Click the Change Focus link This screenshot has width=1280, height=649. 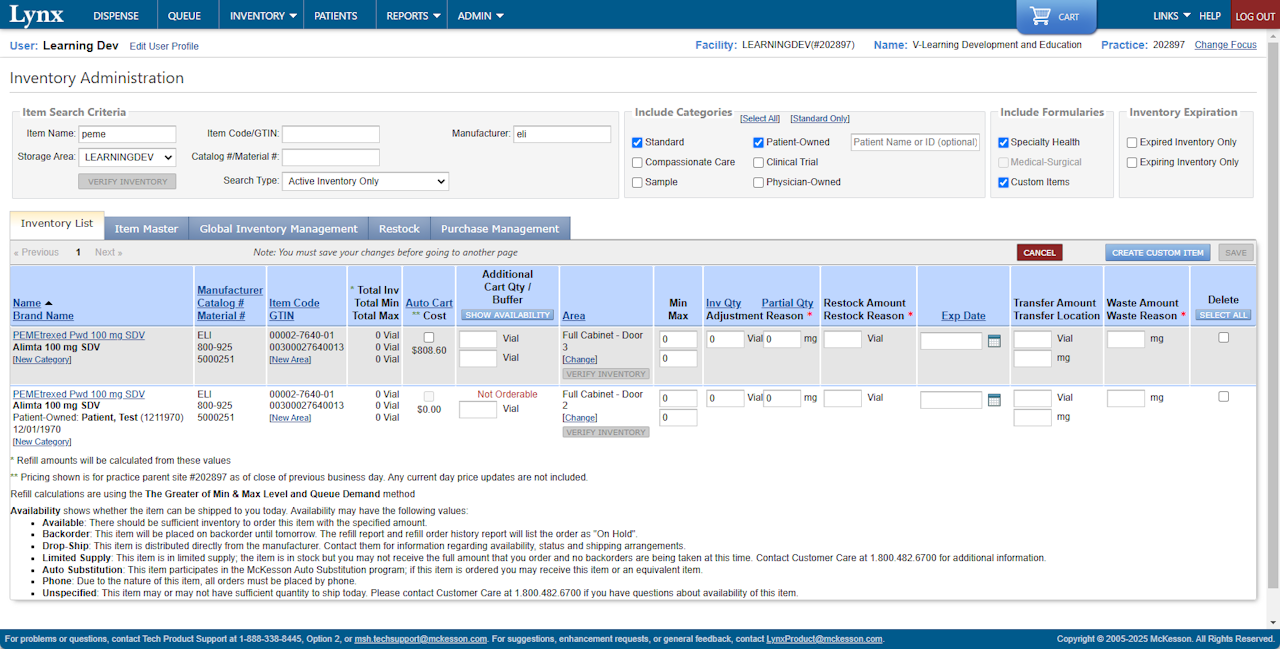(x=1225, y=45)
